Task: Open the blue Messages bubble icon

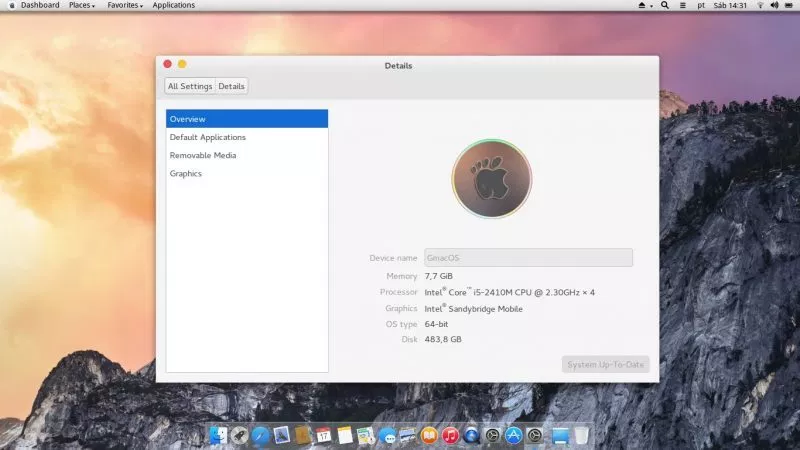Action: [387, 435]
